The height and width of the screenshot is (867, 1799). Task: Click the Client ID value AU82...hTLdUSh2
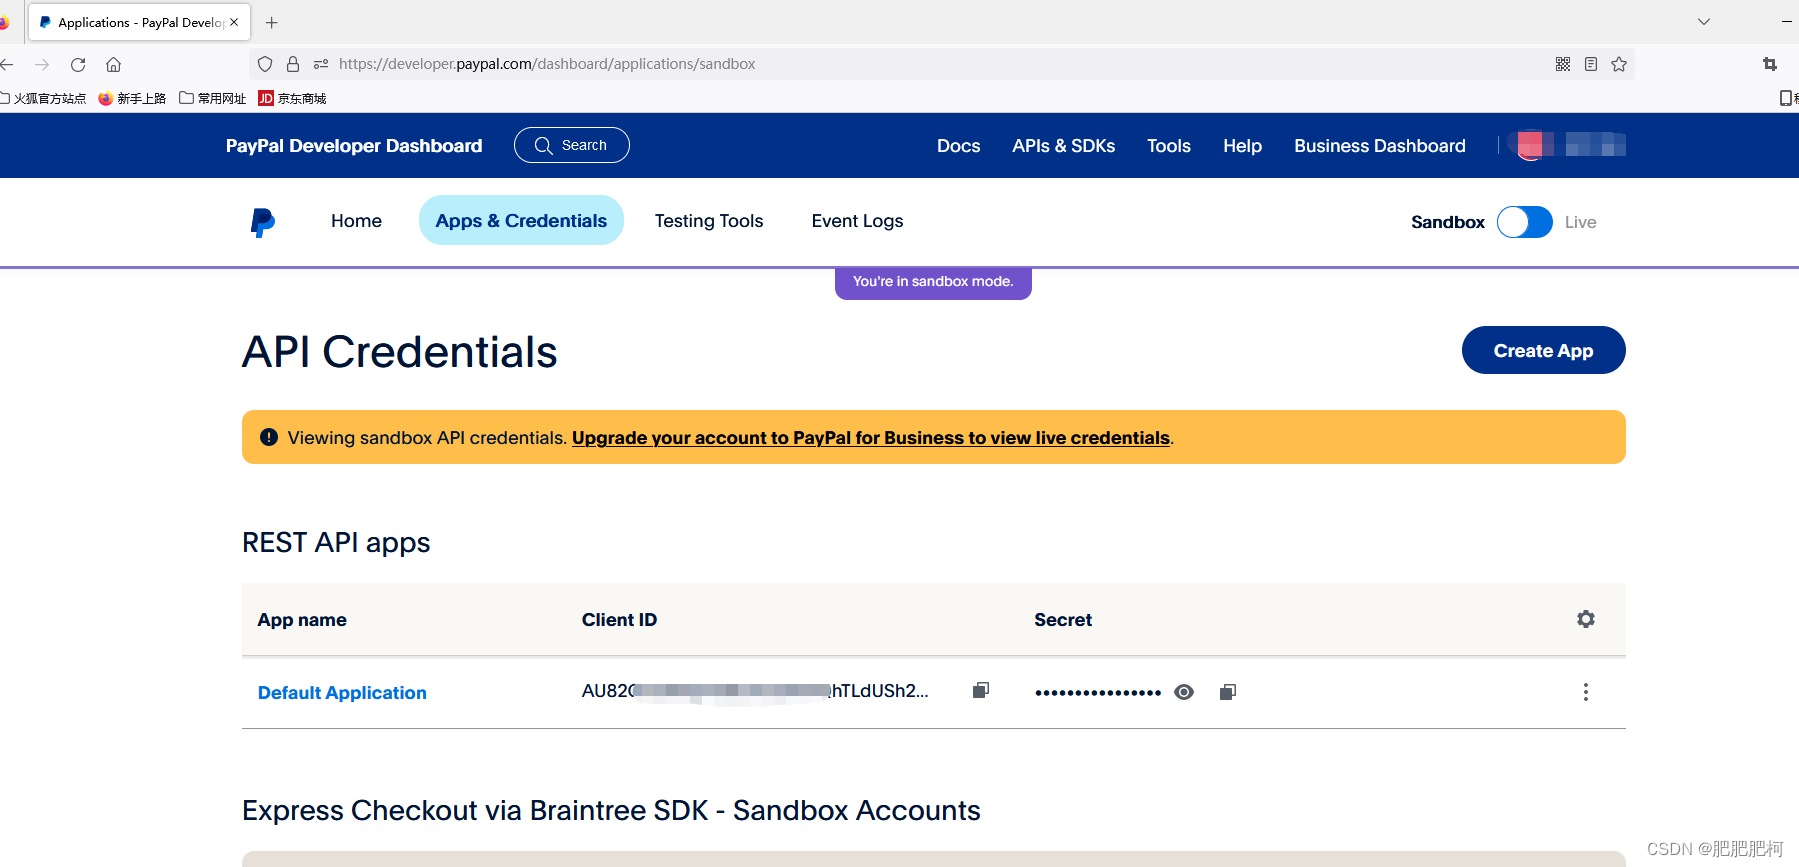tap(755, 691)
